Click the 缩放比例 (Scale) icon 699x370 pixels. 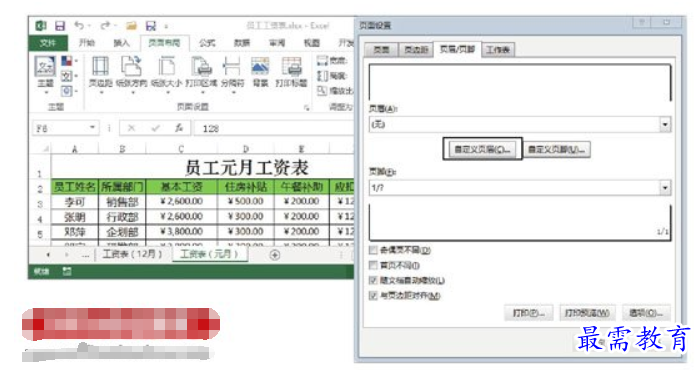322,91
